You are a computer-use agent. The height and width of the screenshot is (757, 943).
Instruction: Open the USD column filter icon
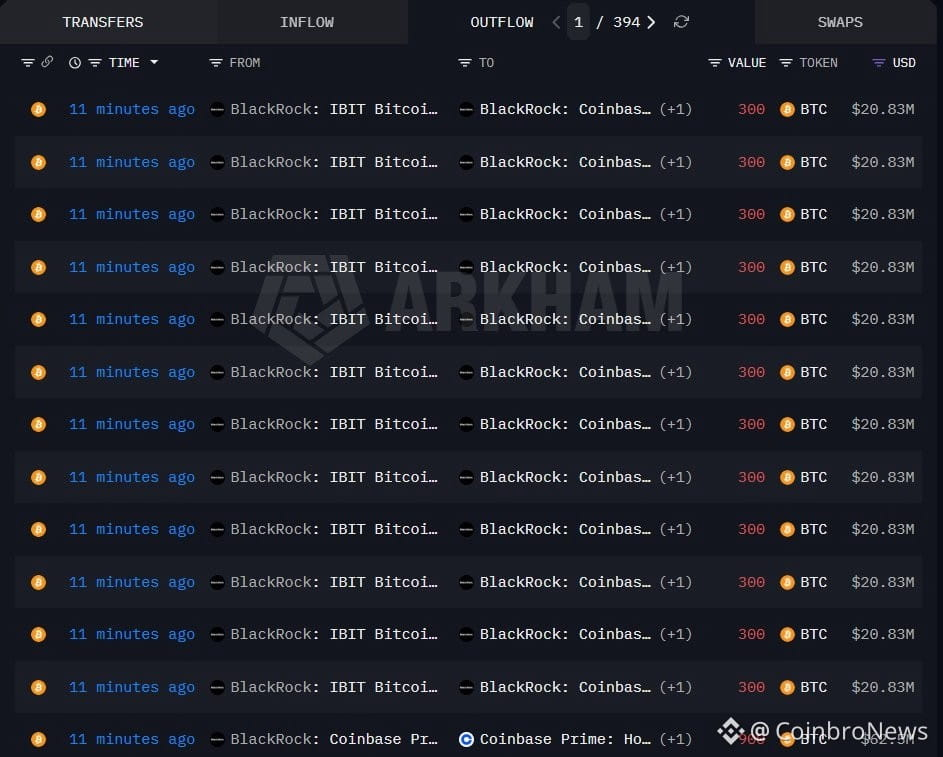pos(879,63)
